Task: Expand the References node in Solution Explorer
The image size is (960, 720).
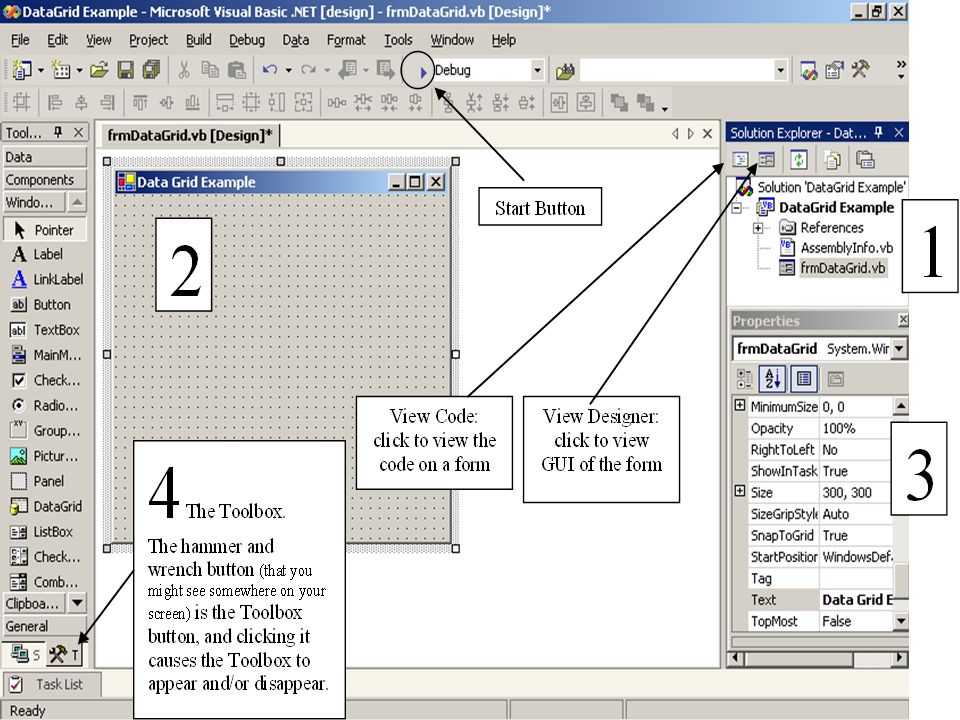Action: pyautogui.click(x=758, y=228)
